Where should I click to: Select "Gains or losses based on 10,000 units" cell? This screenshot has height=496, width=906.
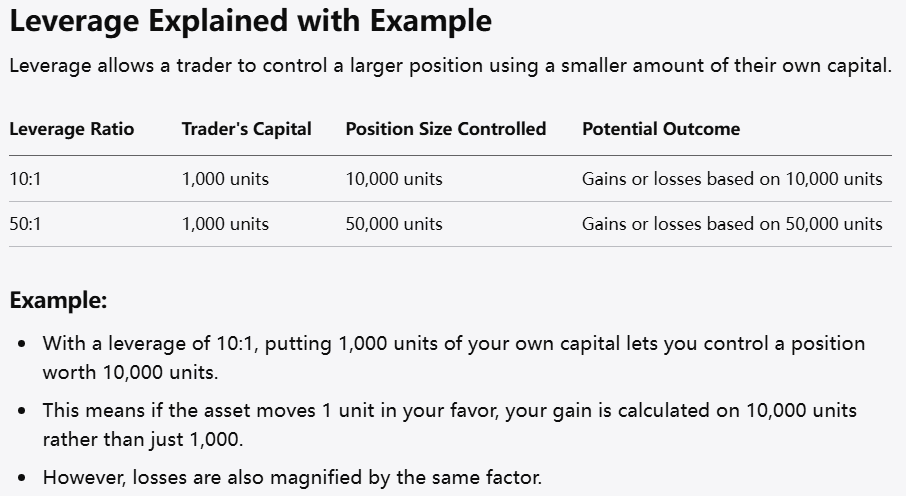(x=732, y=179)
